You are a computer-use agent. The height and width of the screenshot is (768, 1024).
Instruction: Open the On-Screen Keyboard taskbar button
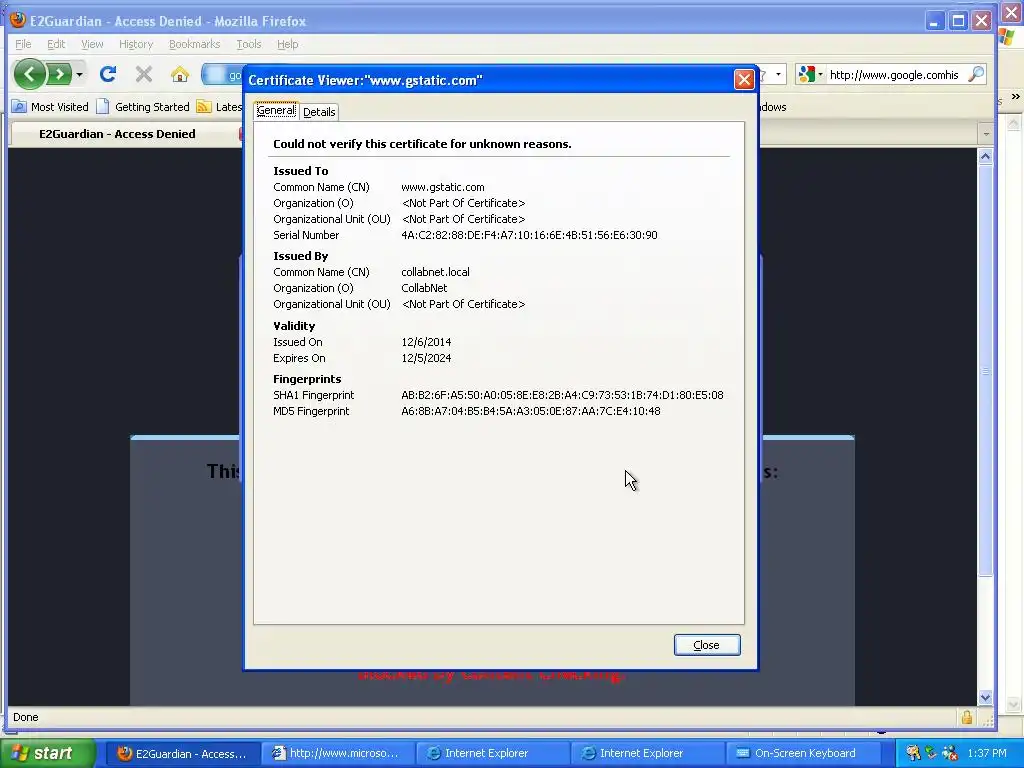[801, 753]
